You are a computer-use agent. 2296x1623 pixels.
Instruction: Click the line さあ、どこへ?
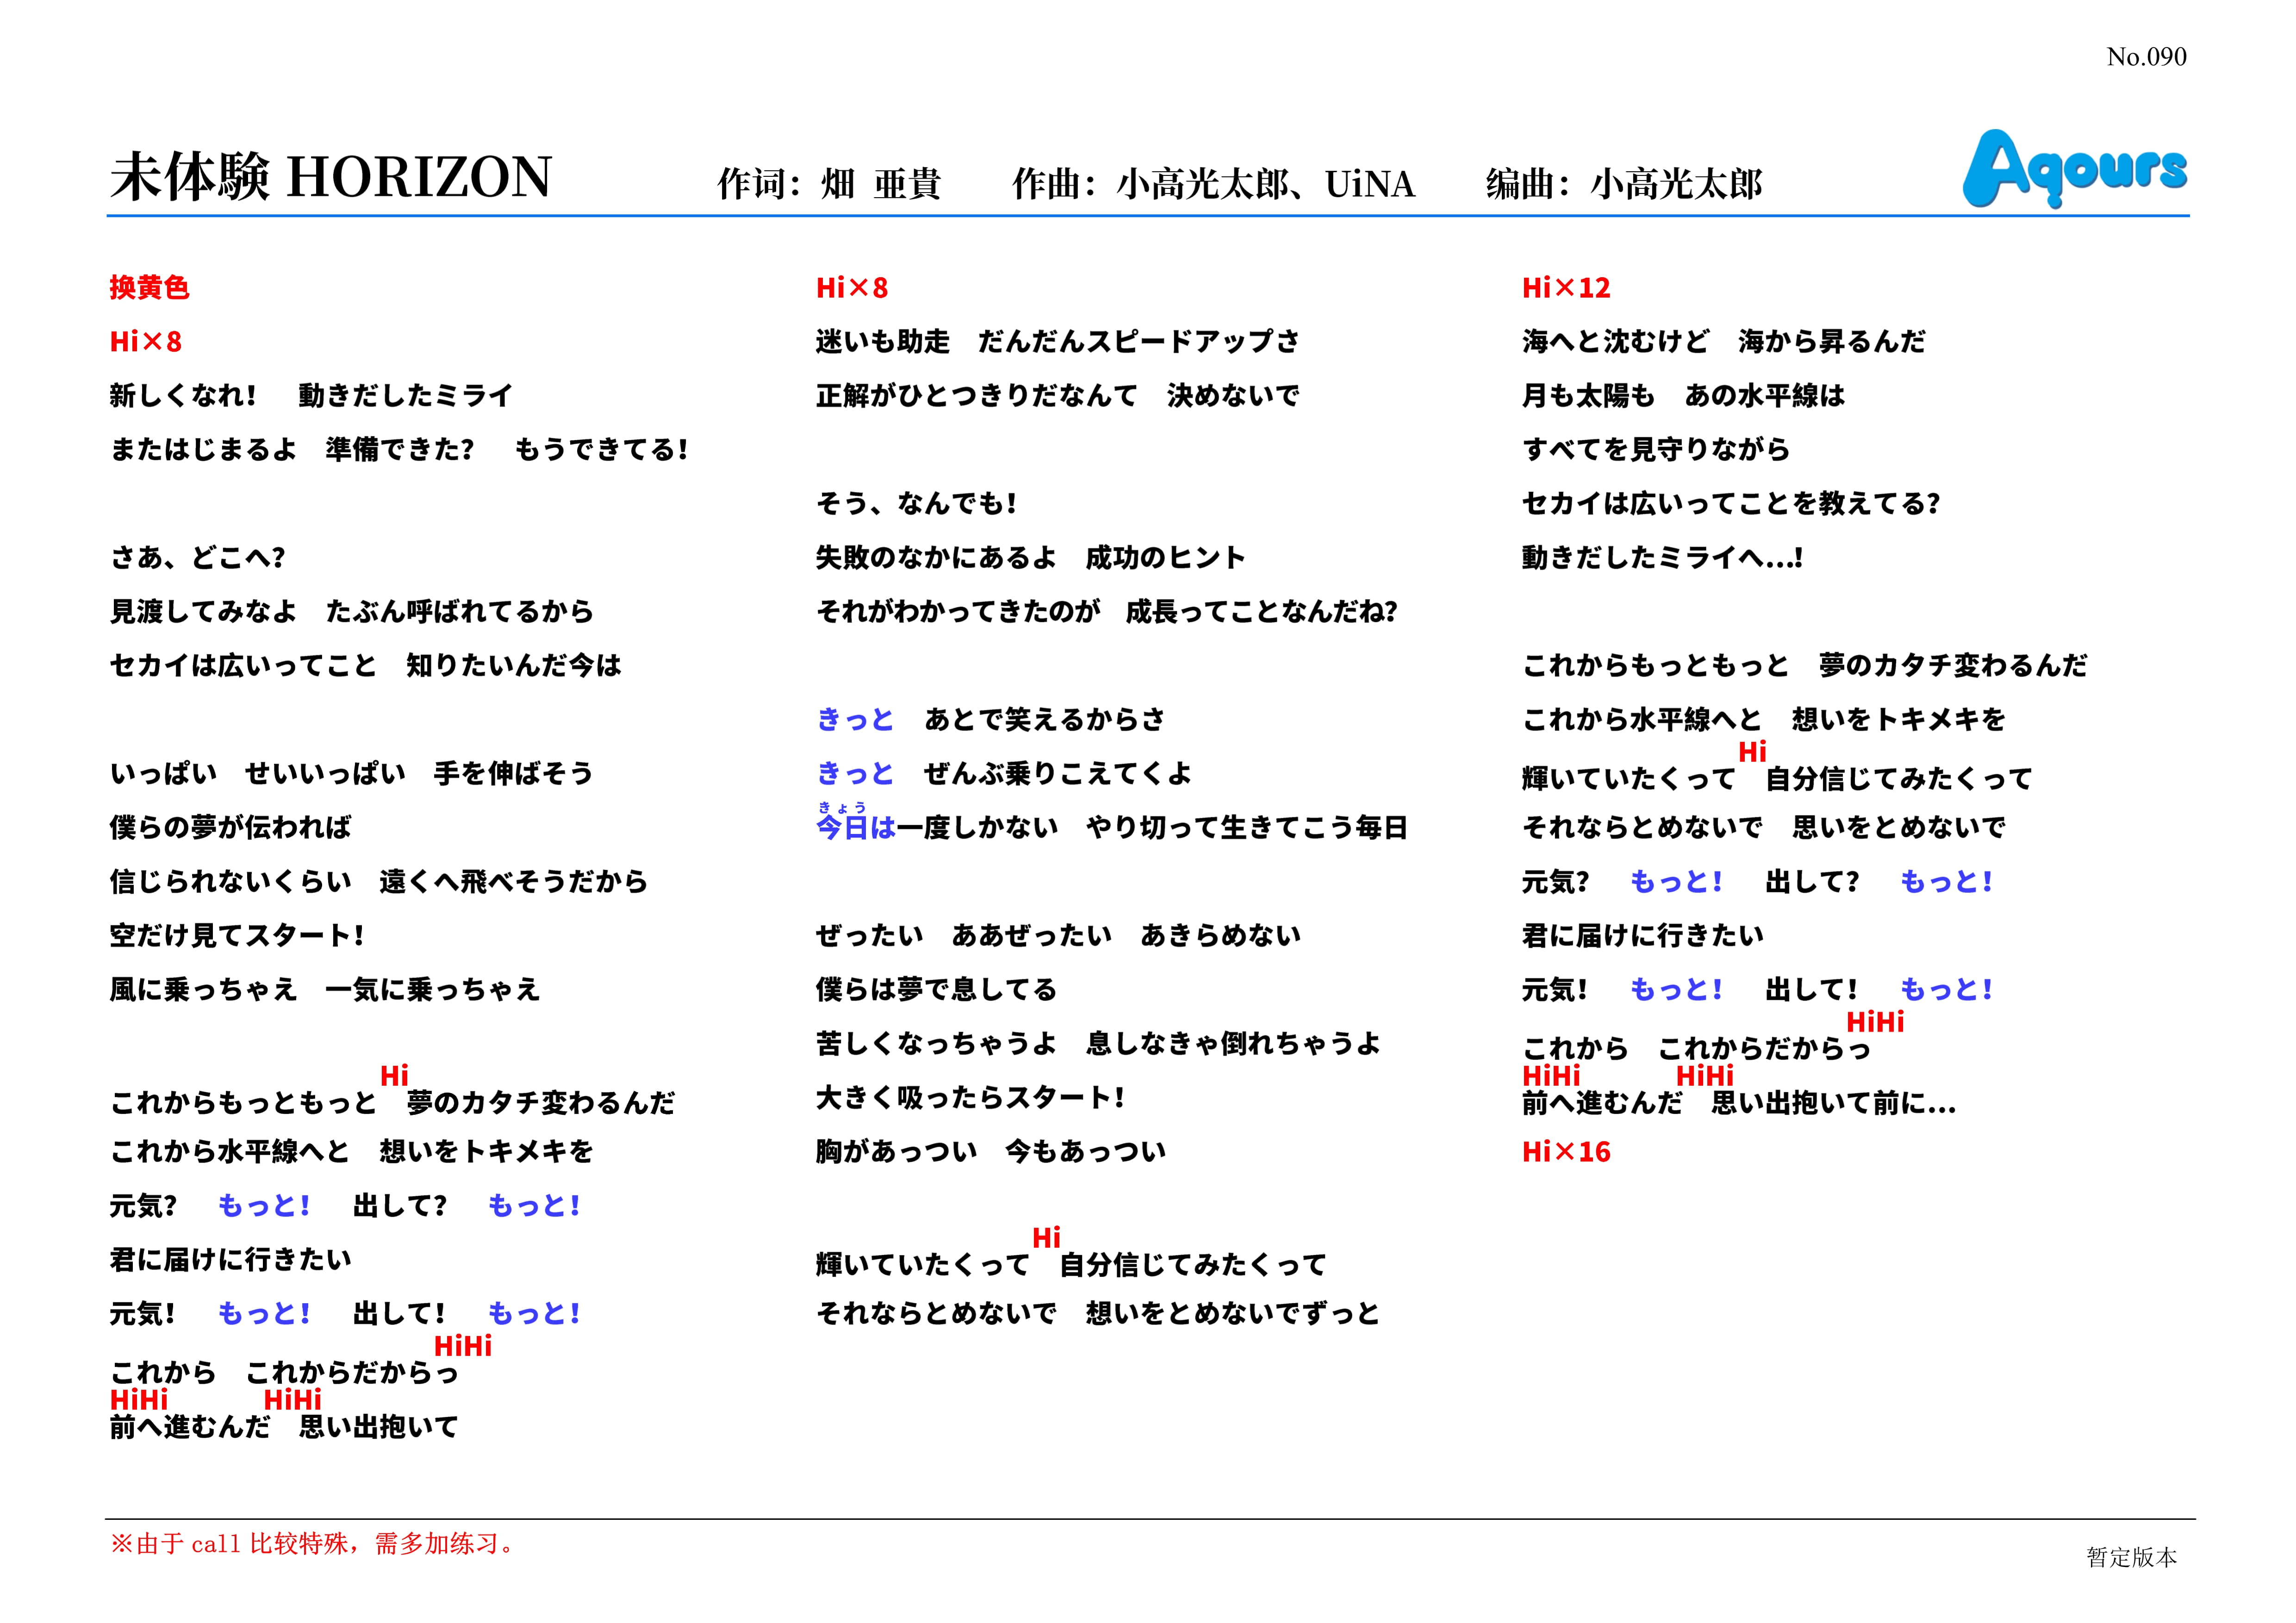click(x=198, y=558)
